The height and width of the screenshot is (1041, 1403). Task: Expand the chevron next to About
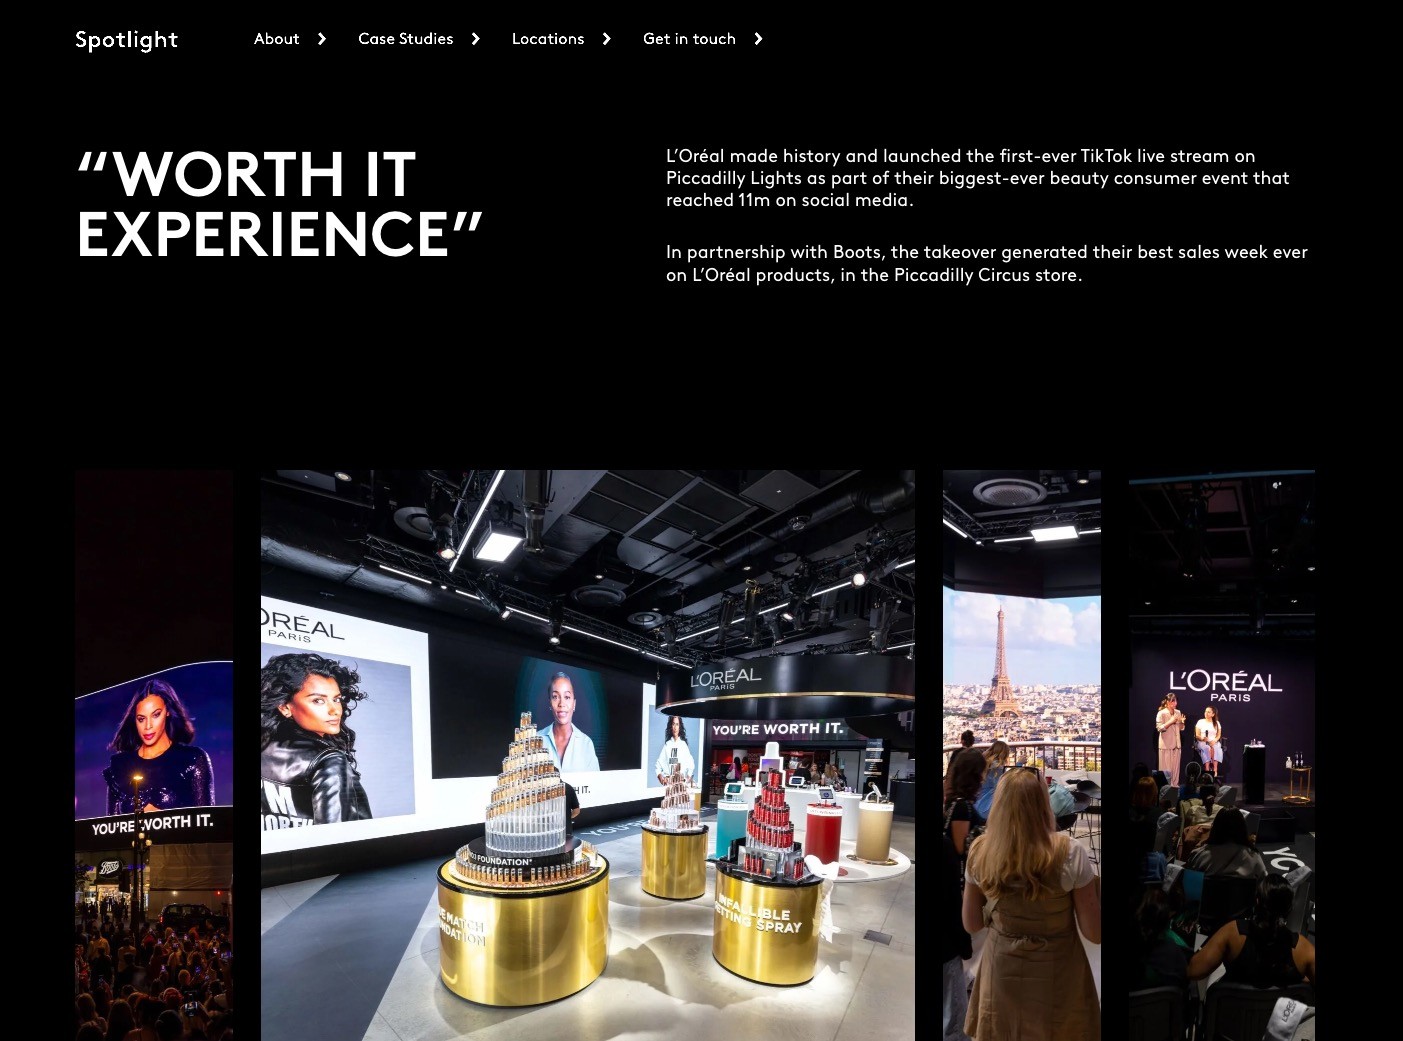click(322, 39)
